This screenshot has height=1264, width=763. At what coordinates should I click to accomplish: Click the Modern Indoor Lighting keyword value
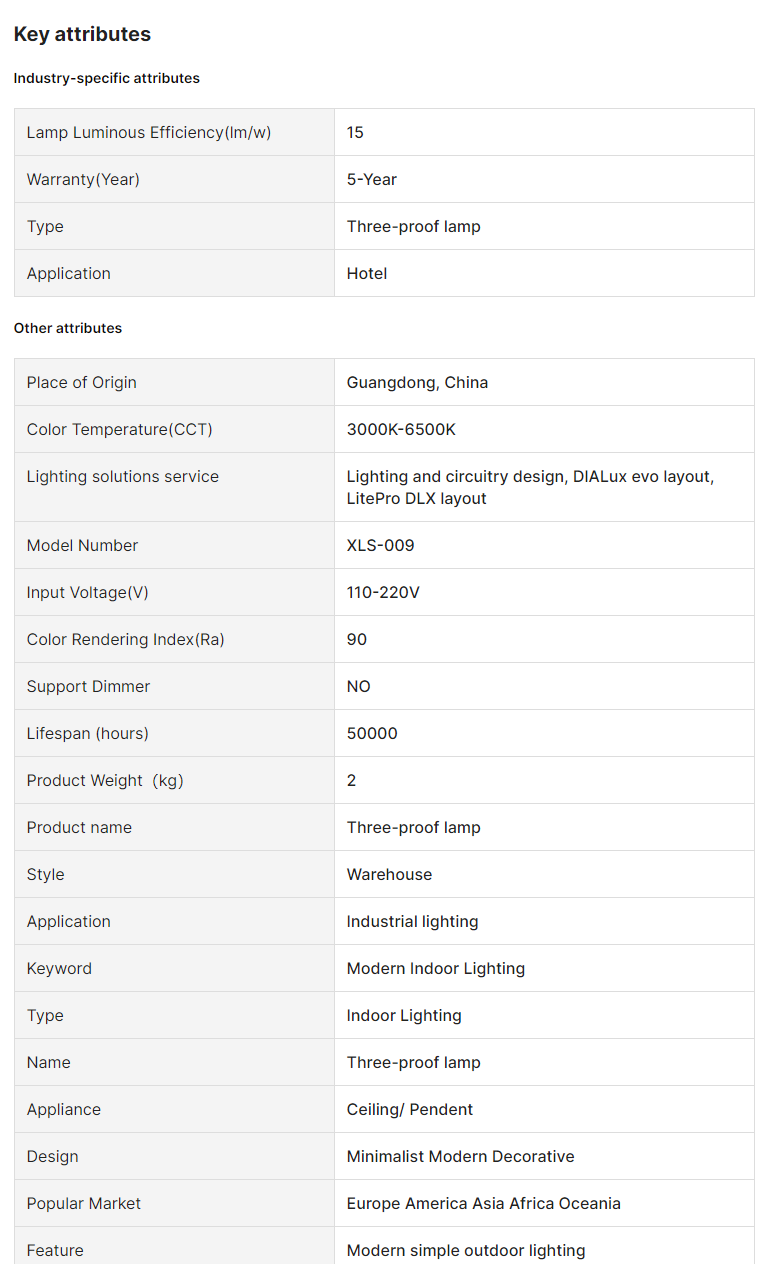tap(435, 968)
